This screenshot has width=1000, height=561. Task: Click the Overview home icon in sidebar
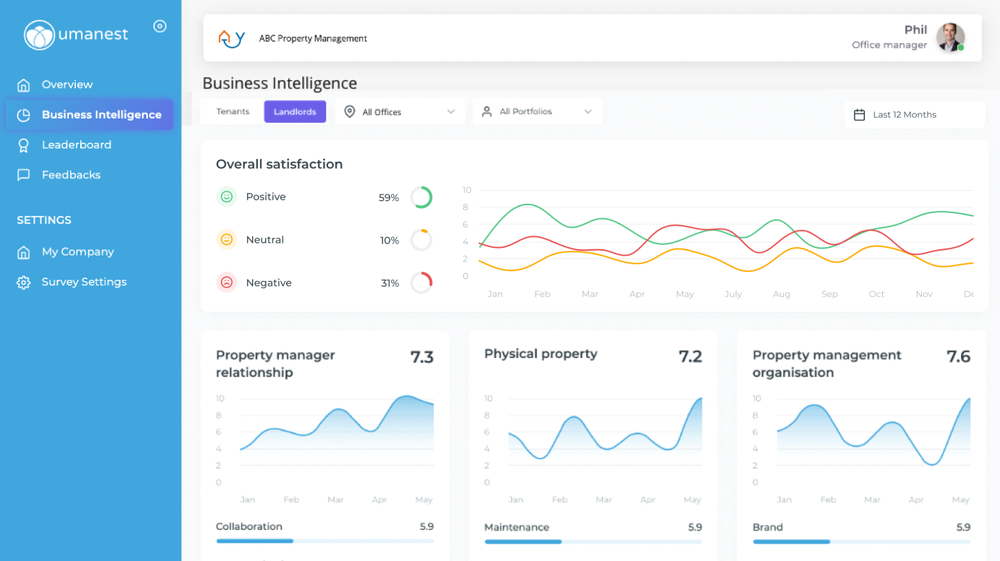[24, 85]
